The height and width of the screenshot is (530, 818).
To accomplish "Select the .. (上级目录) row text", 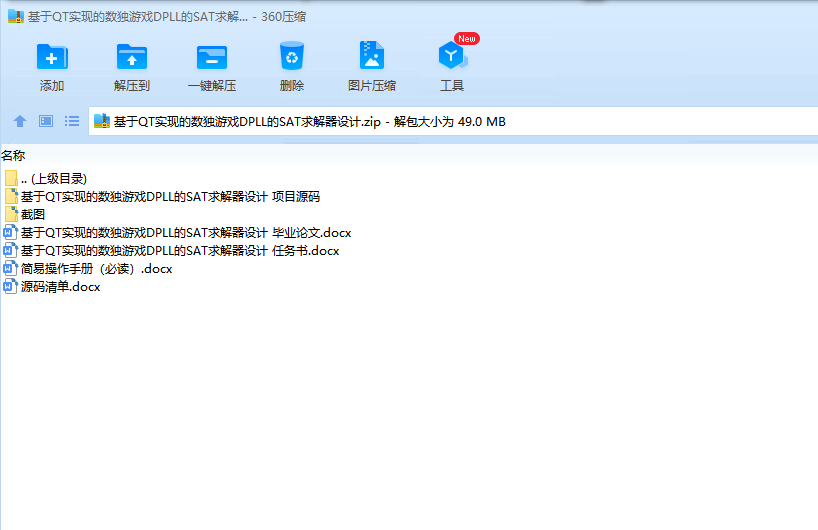I will pos(54,178).
